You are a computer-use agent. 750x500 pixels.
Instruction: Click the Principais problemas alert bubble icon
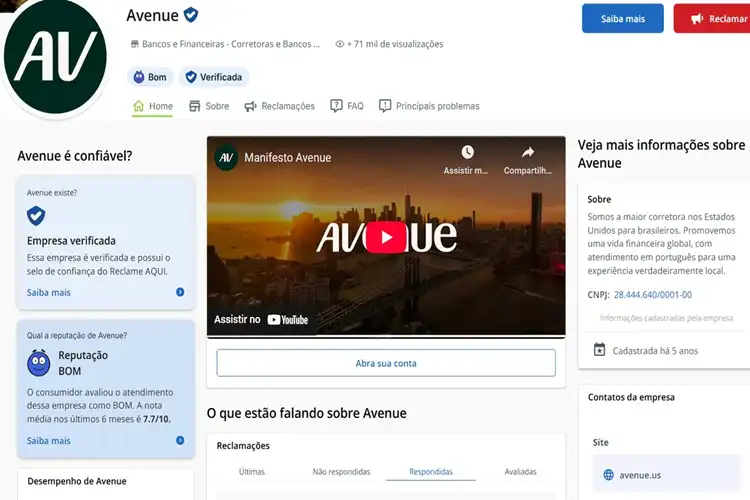coord(385,106)
